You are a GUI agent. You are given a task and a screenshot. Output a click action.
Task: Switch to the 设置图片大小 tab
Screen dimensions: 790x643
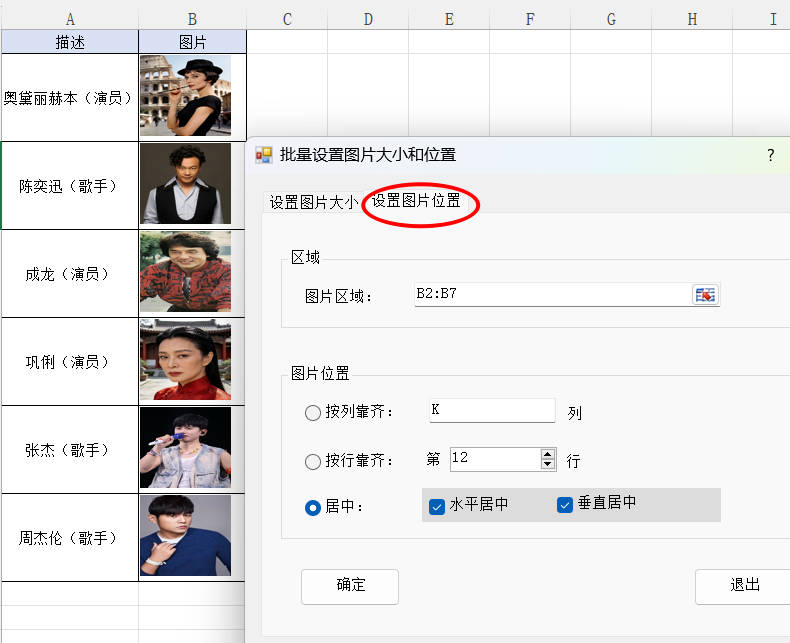[312, 201]
